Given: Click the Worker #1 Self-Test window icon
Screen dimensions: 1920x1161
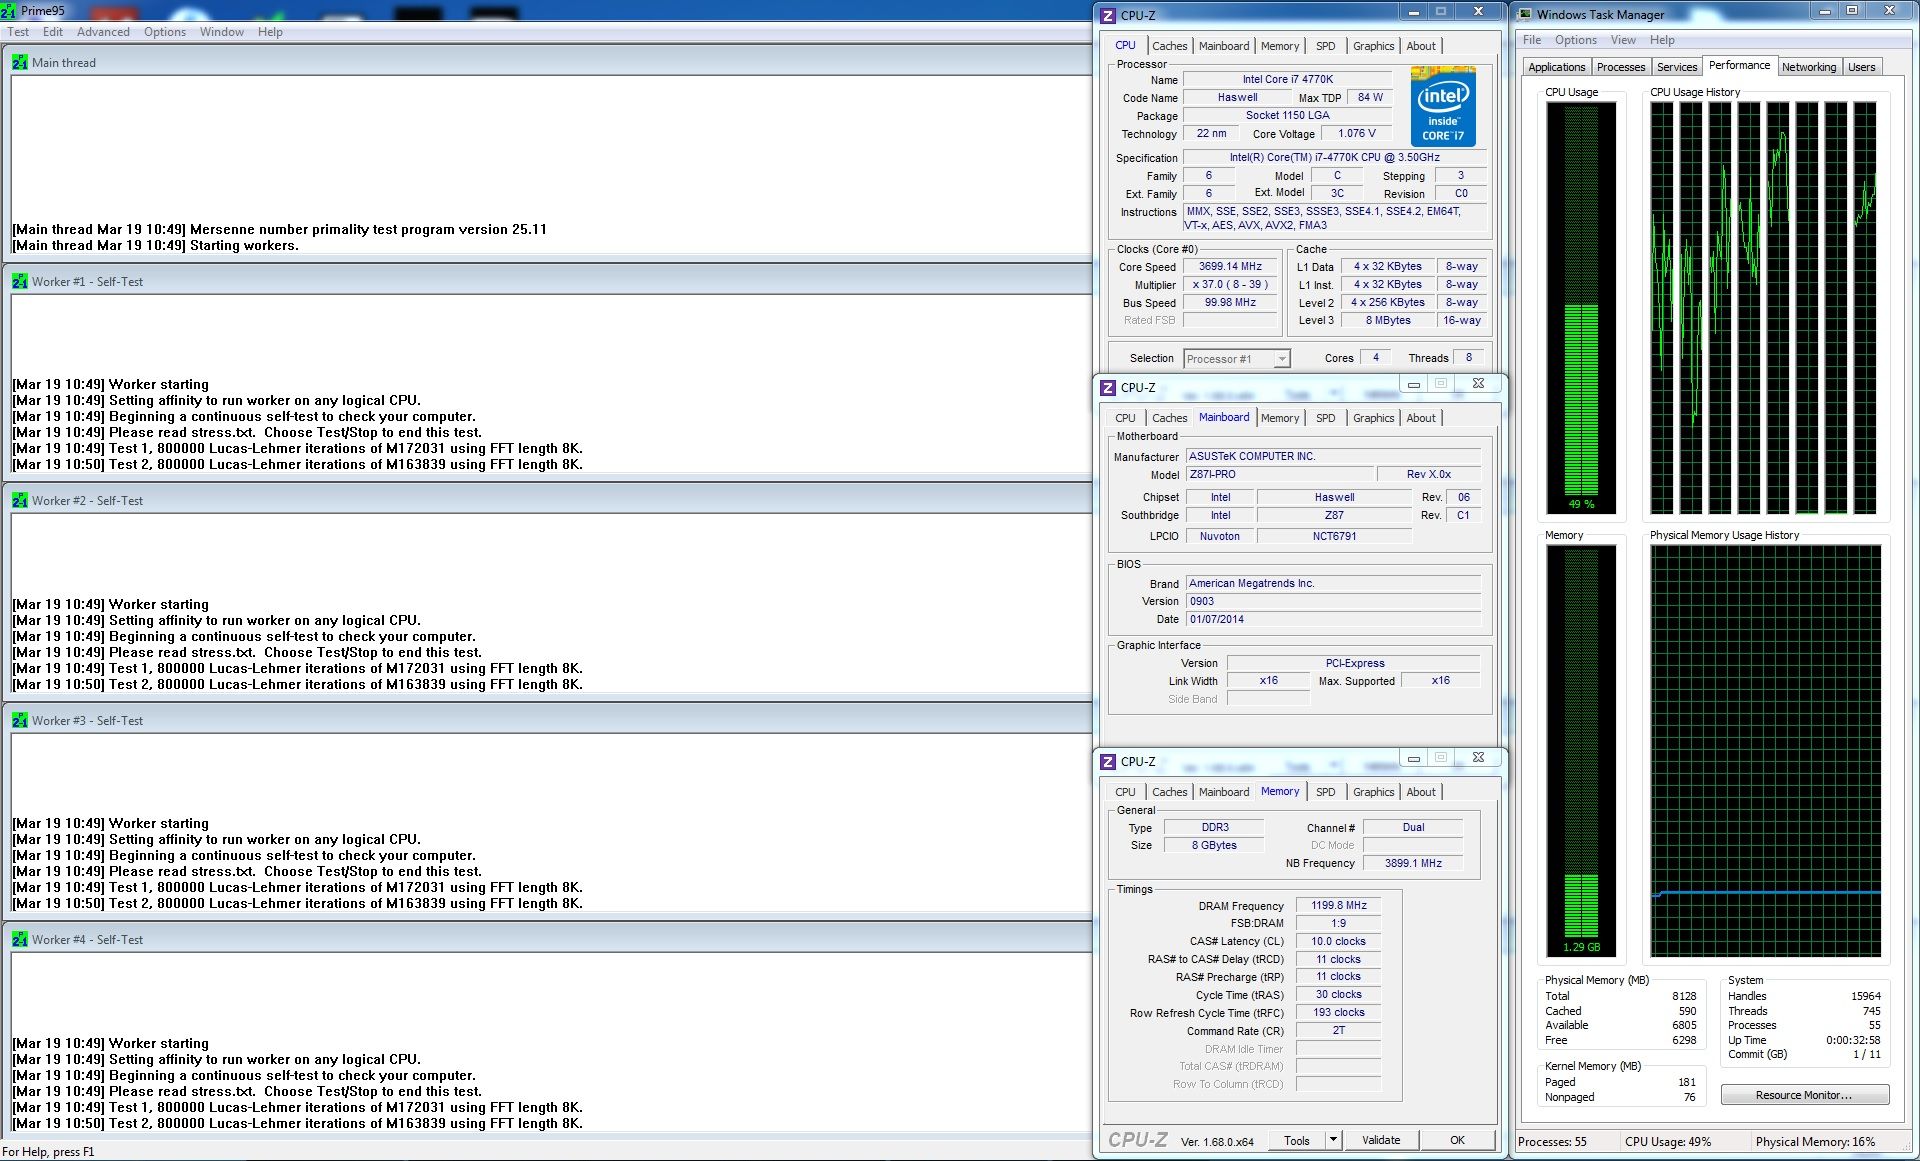Looking at the screenshot, I should [20, 282].
